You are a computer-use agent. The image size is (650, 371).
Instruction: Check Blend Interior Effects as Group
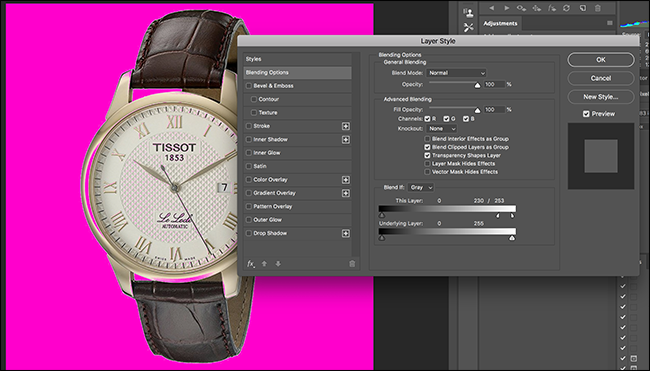click(x=427, y=139)
